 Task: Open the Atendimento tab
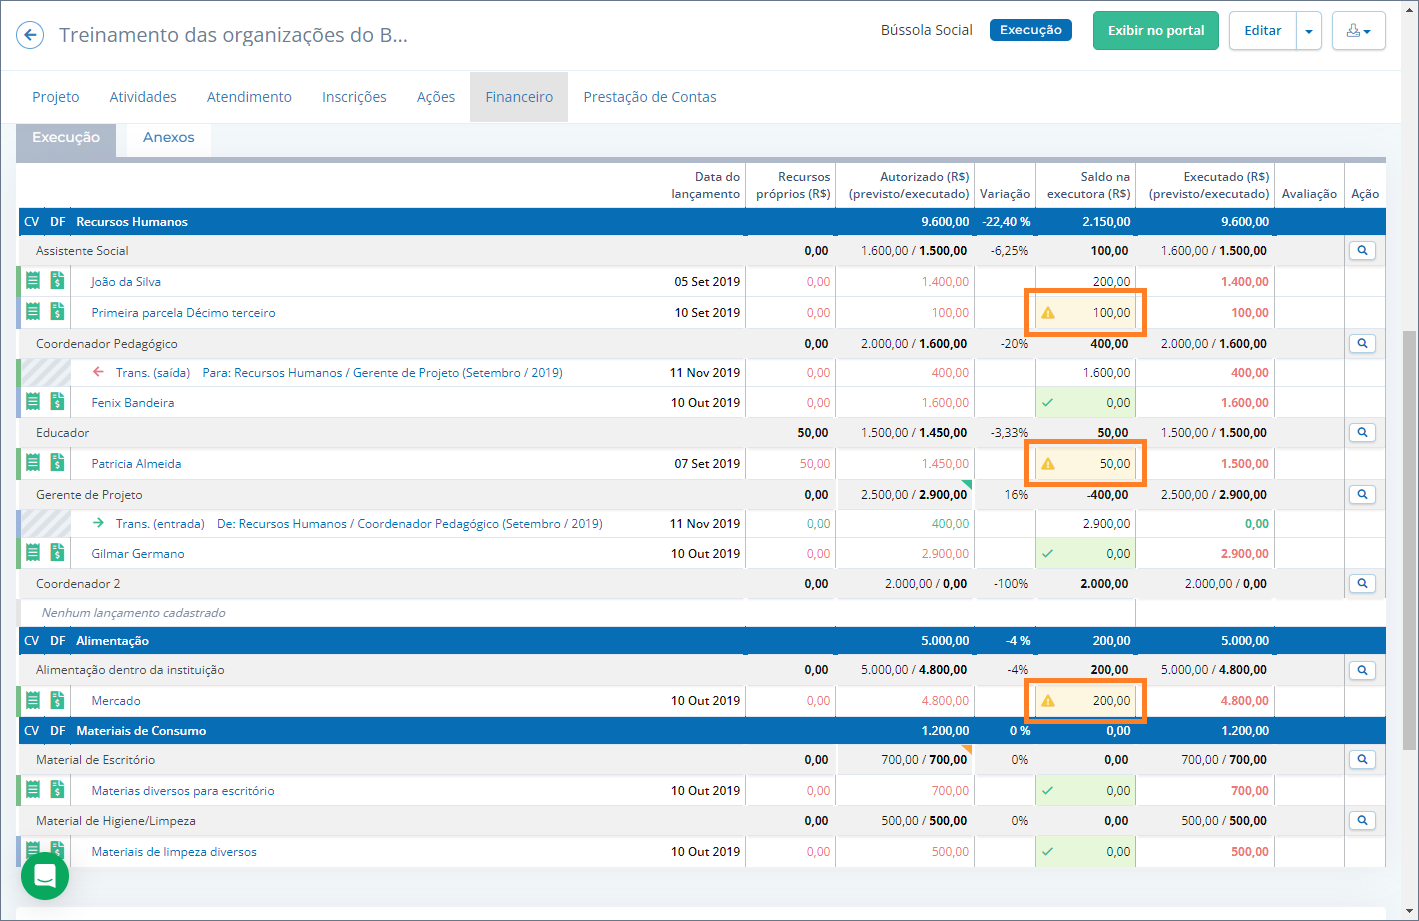(x=249, y=97)
